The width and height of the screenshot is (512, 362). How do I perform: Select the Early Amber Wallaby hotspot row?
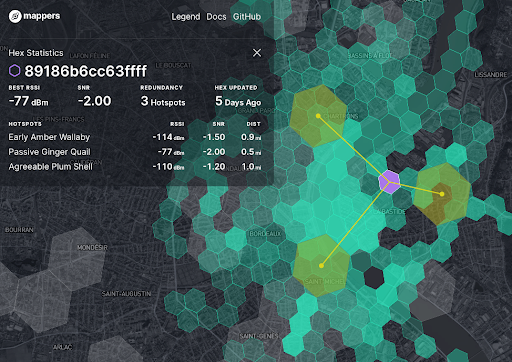[x=135, y=137]
